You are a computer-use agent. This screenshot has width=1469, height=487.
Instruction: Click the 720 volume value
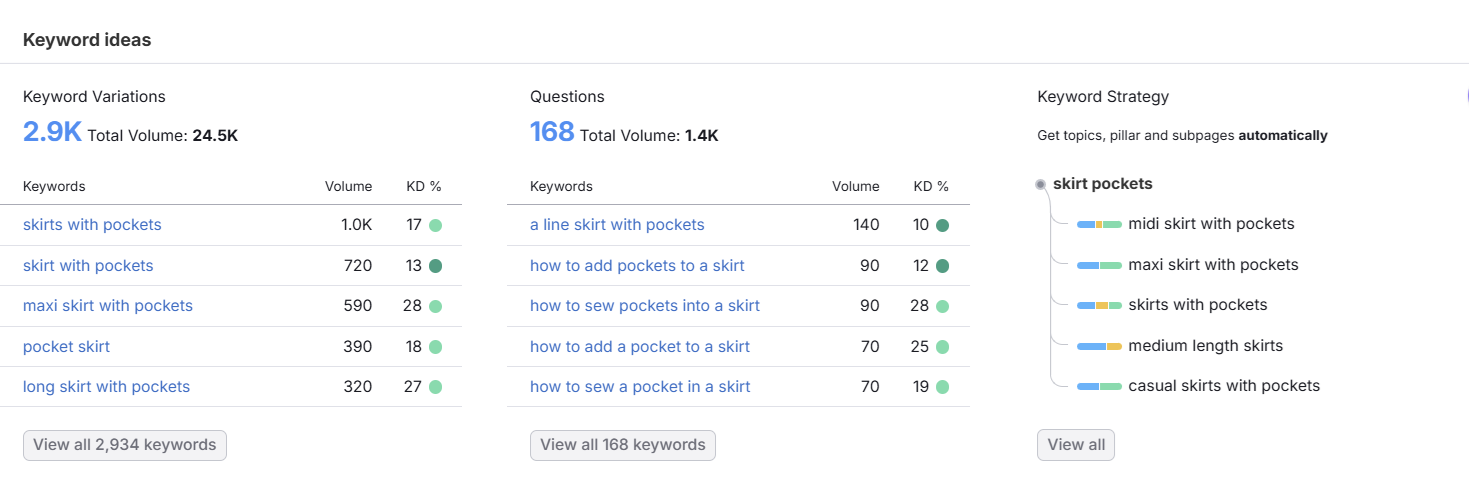[x=358, y=266]
